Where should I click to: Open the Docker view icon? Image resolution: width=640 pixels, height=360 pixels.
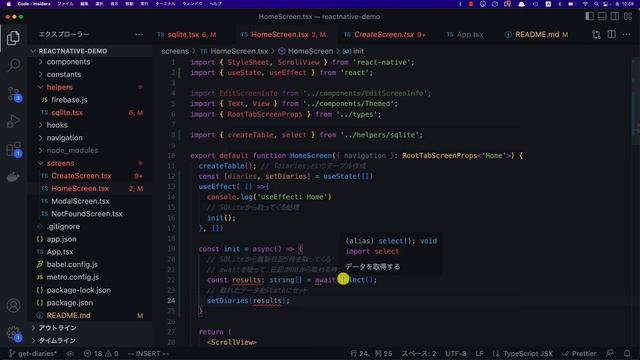13,177
